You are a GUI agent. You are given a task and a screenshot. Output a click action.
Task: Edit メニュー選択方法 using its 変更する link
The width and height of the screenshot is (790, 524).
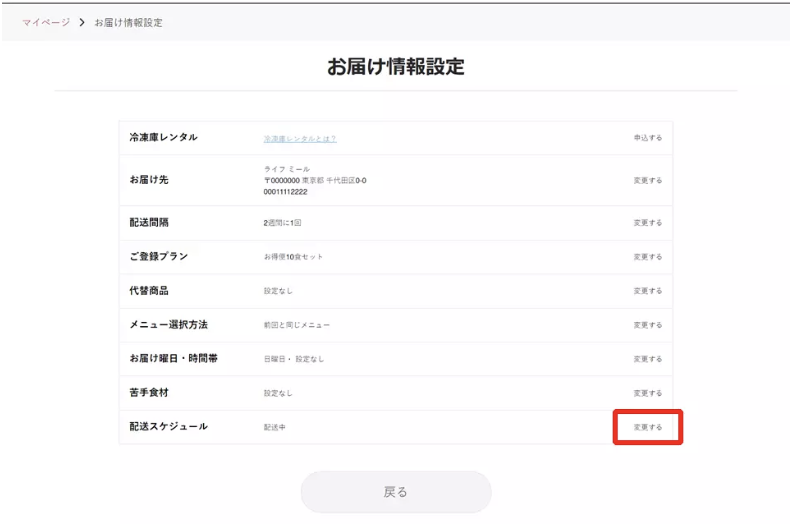pyautogui.click(x=647, y=325)
